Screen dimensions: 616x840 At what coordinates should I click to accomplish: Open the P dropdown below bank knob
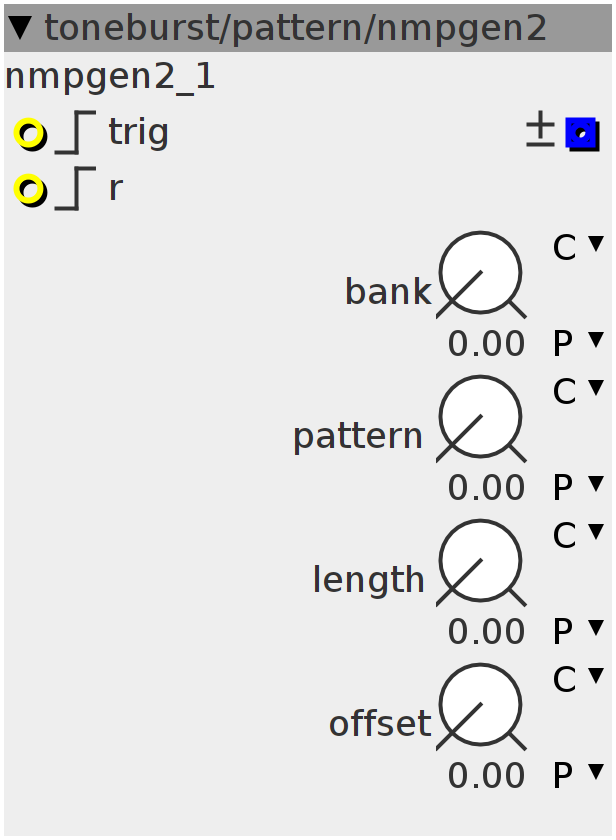pyautogui.click(x=578, y=343)
